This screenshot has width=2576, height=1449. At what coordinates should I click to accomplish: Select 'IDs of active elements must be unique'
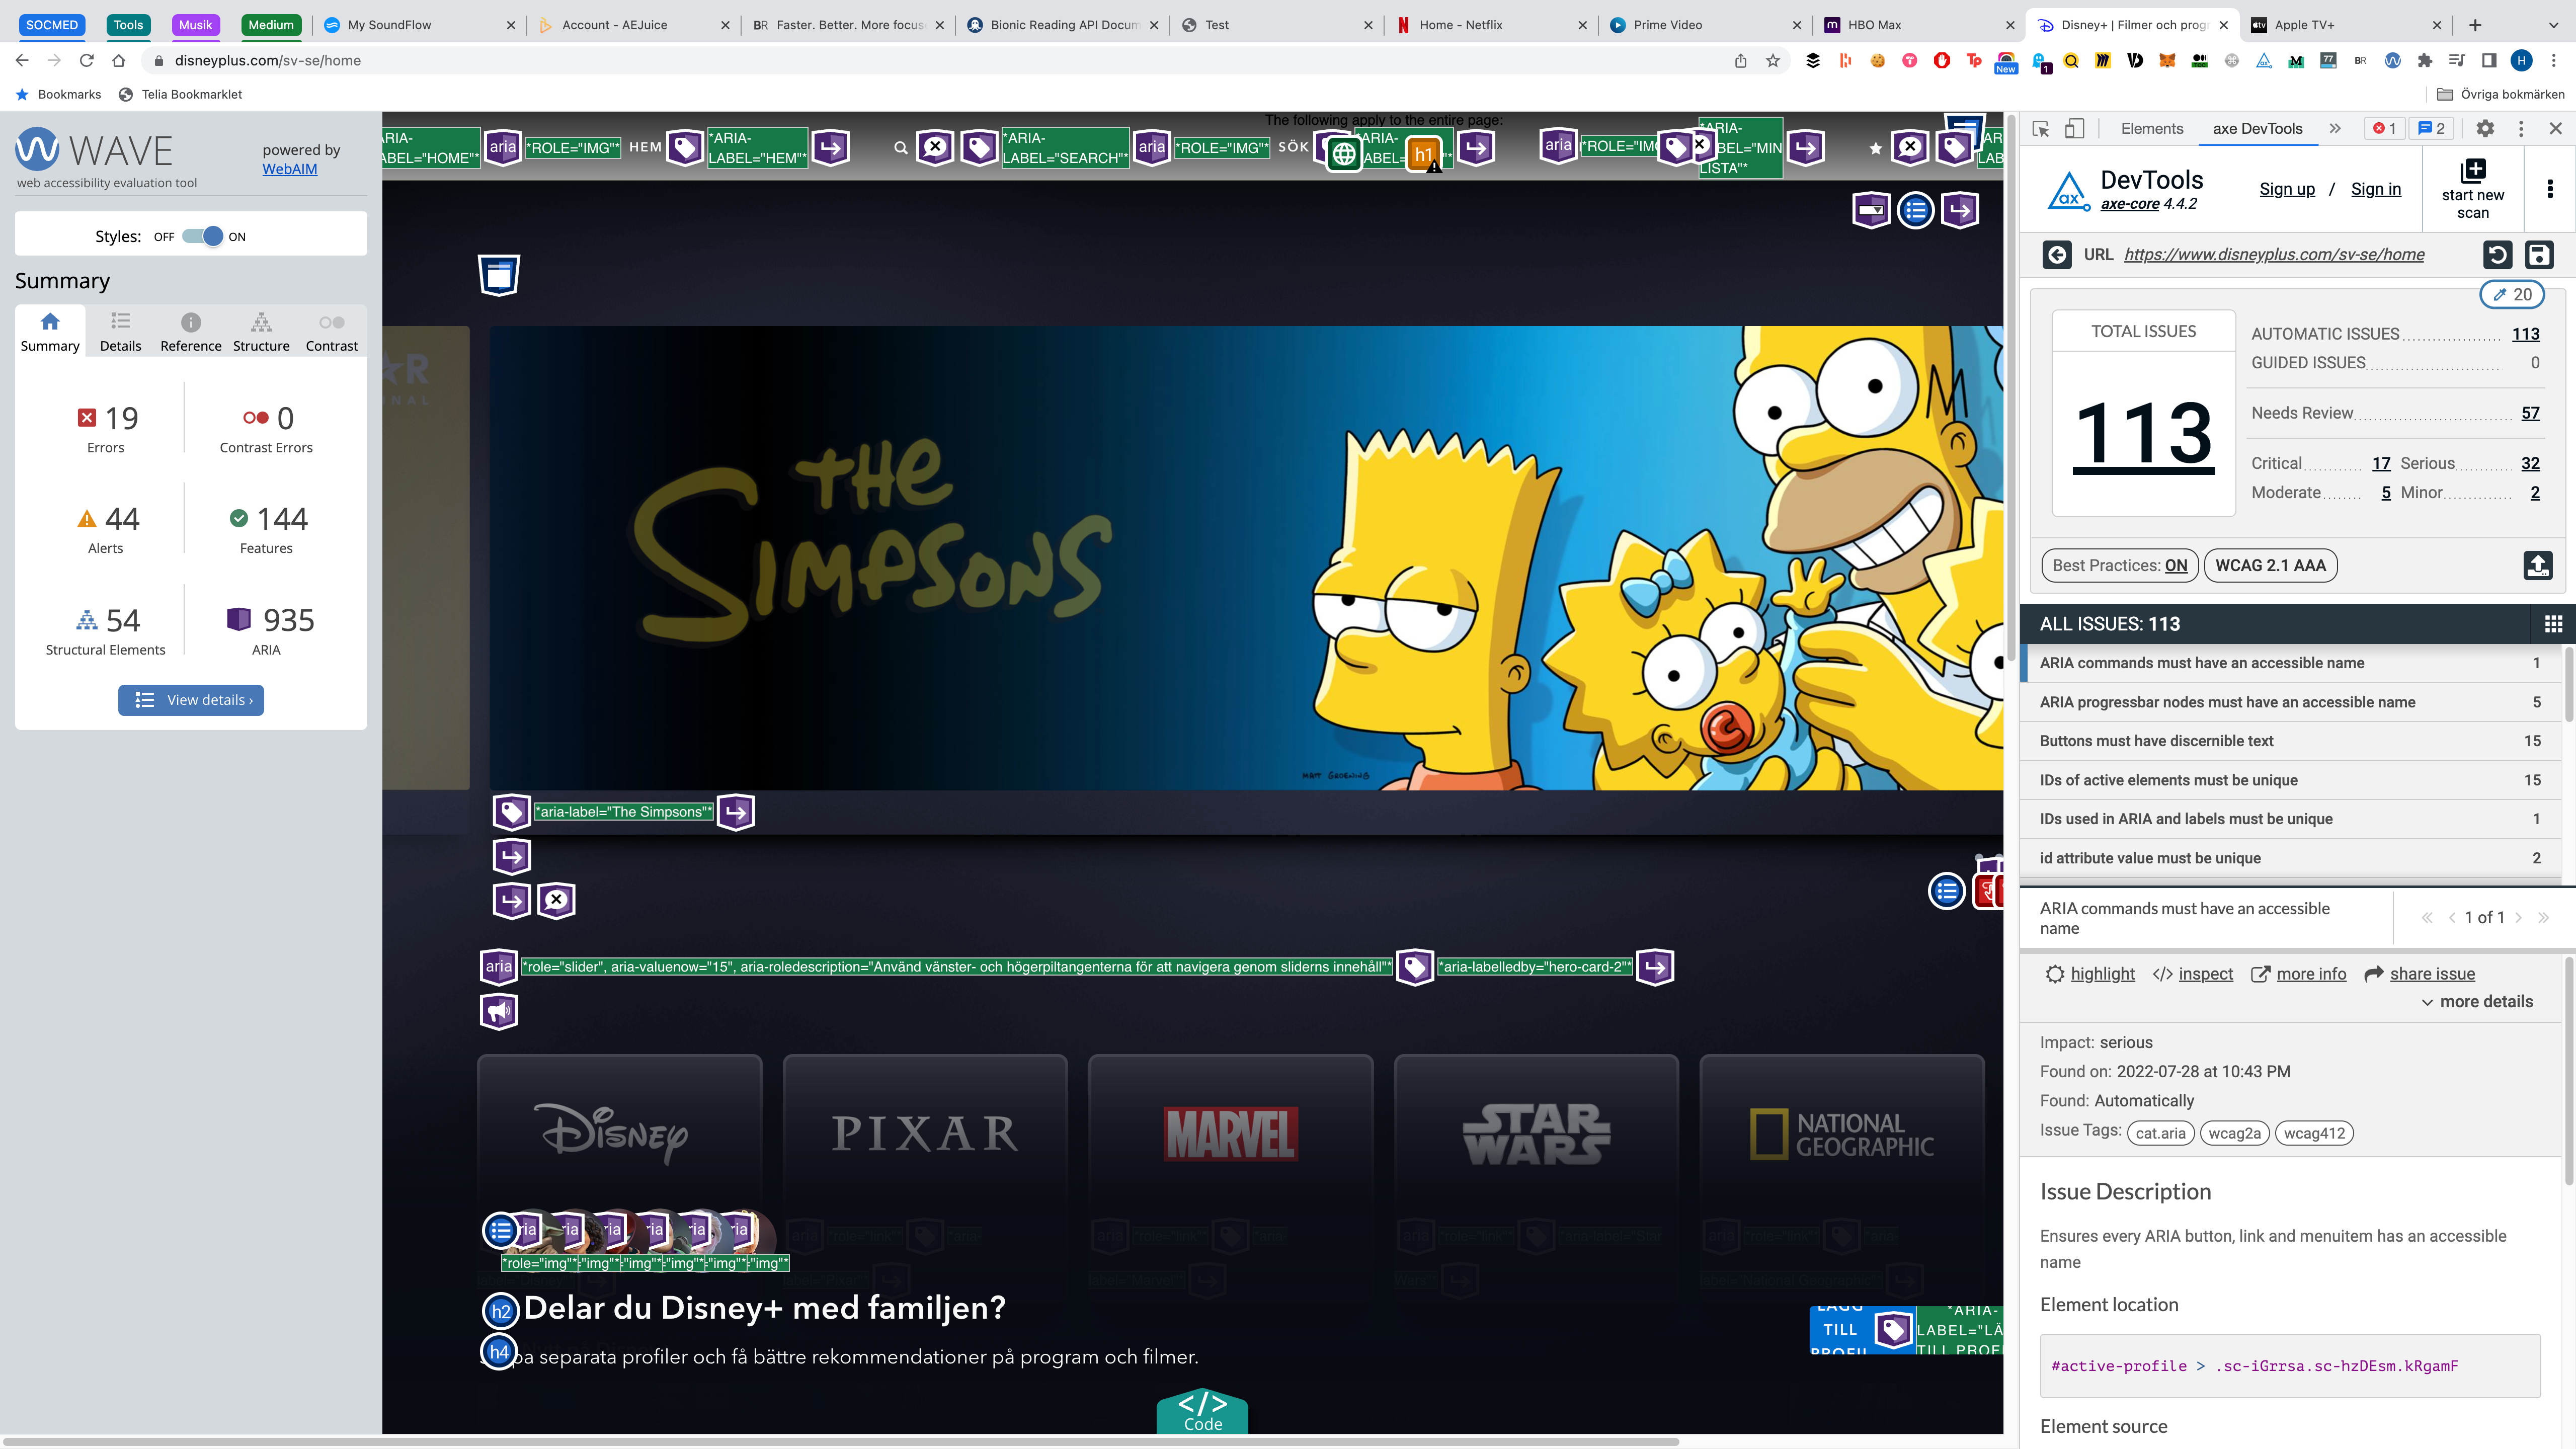(x=2291, y=780)
